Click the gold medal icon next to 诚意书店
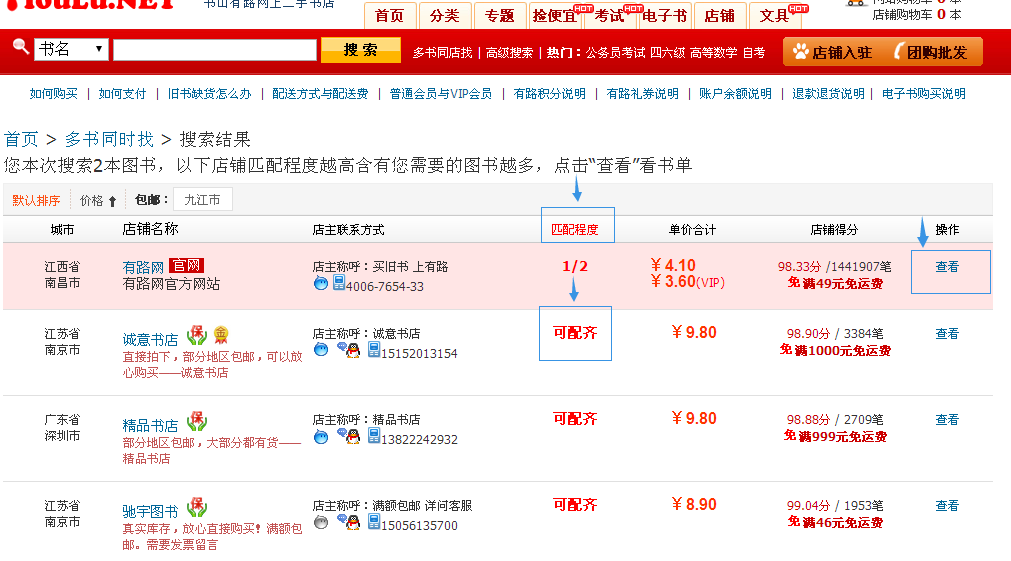 click(x=221, y=335)
